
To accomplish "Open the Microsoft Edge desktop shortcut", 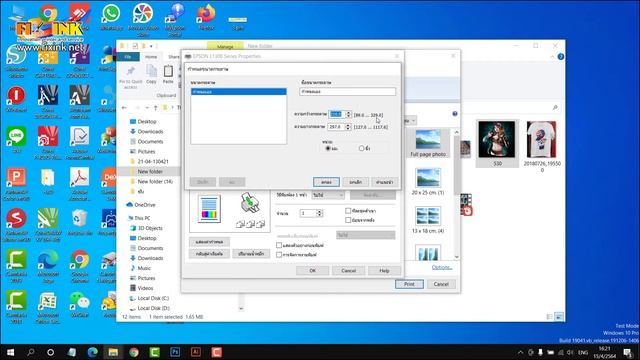I will (x=48, y=265).
